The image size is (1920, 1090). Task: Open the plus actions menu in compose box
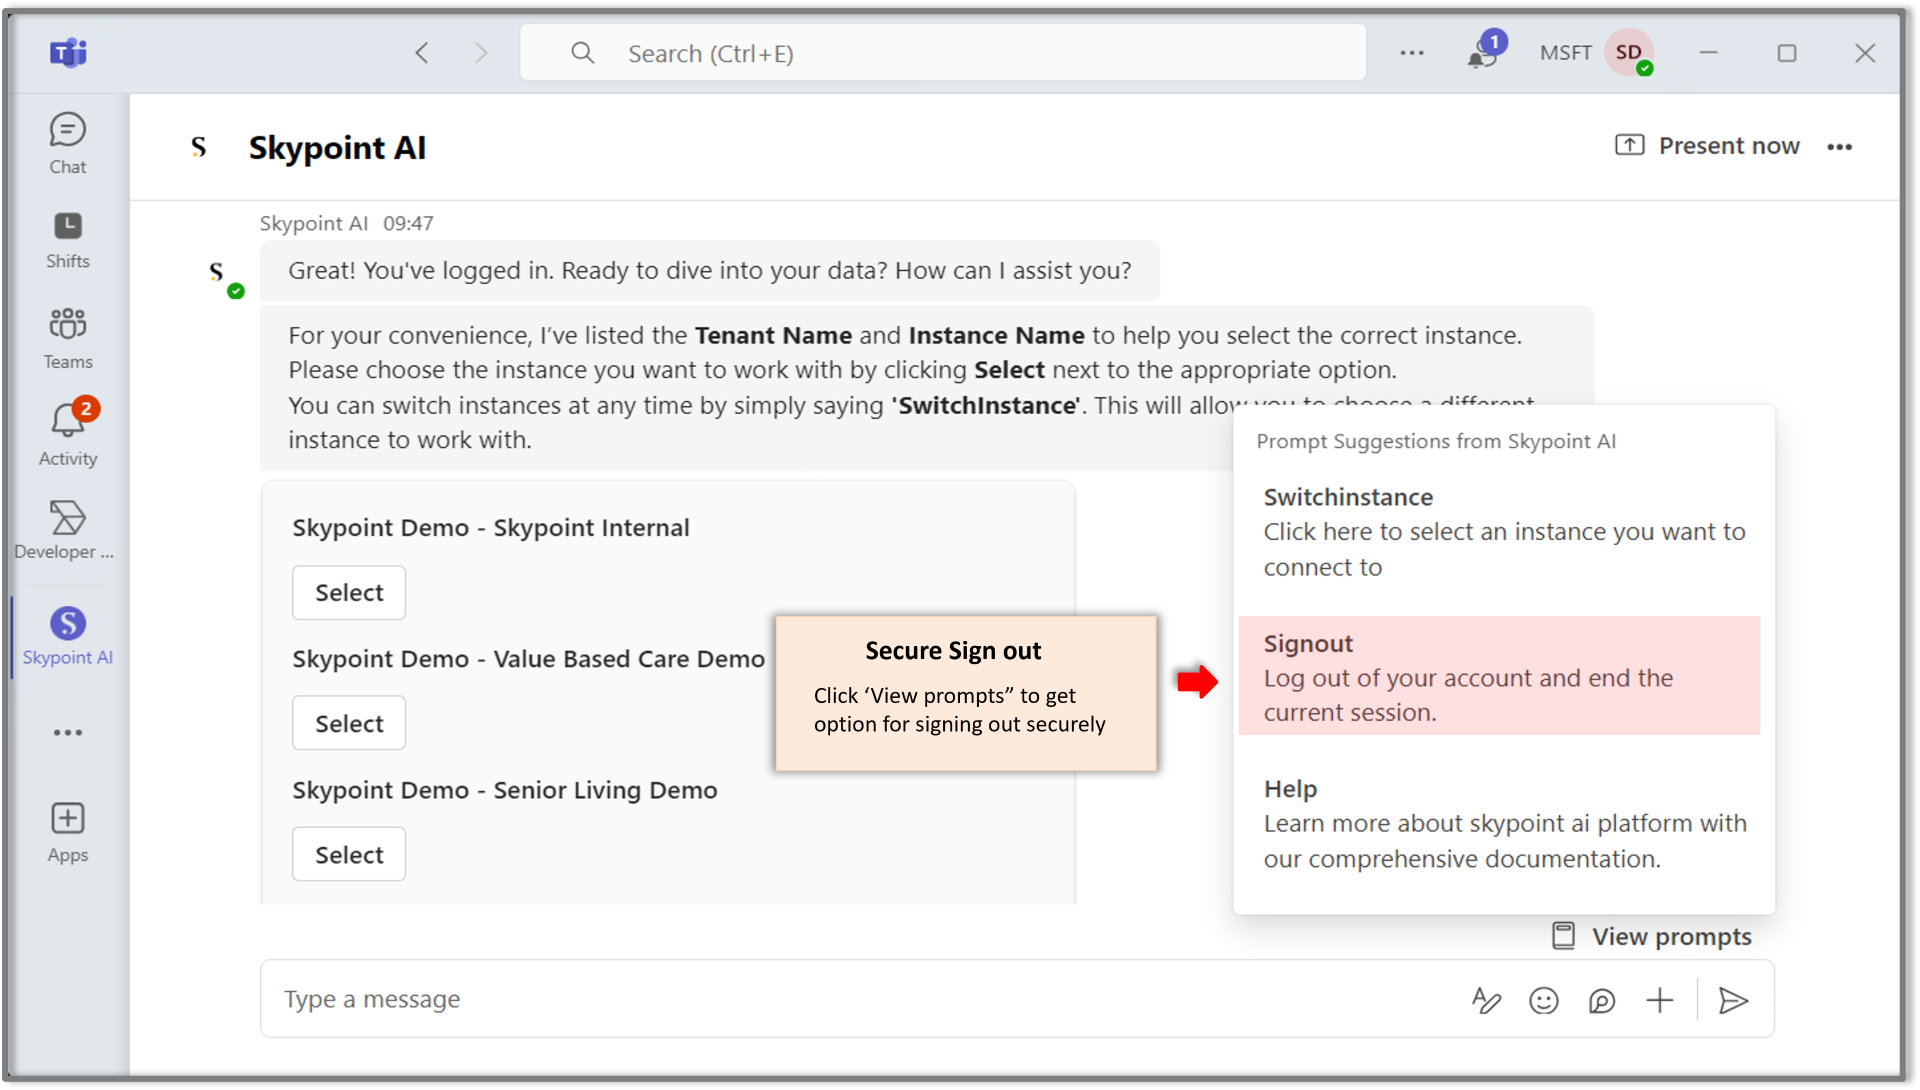1660,1000
